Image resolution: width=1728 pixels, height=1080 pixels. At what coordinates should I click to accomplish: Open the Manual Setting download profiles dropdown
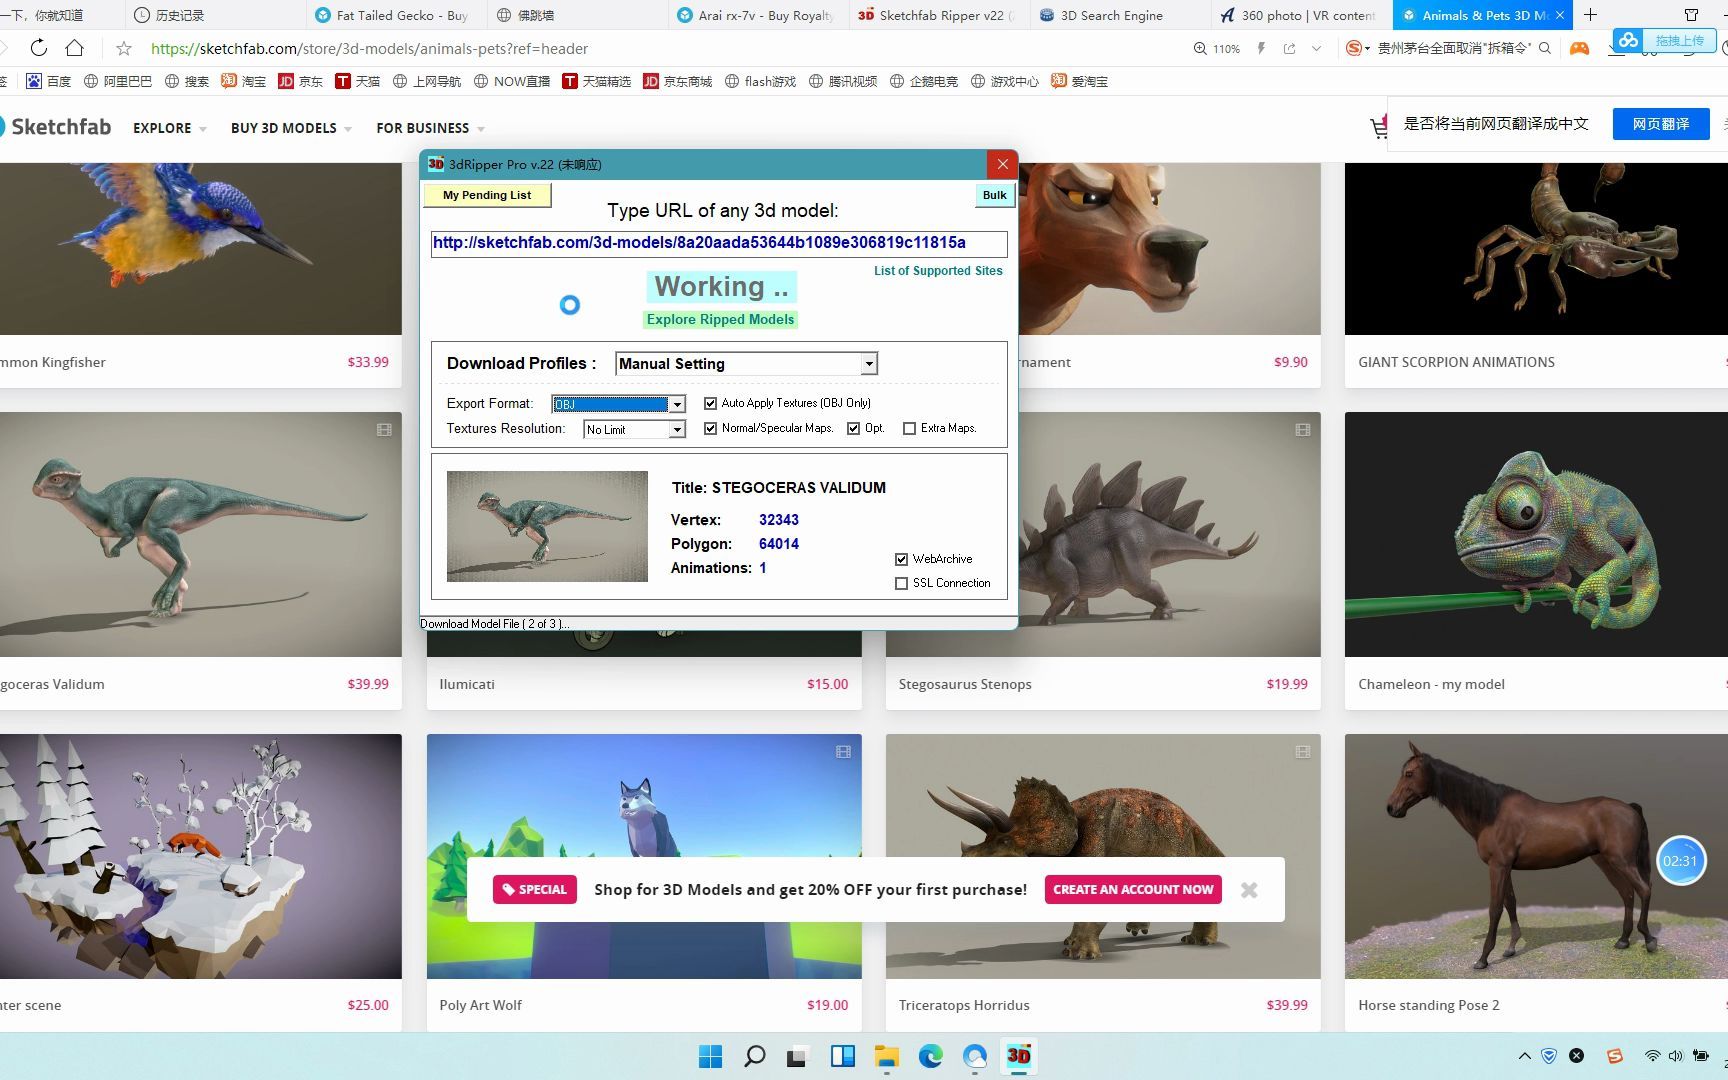868,363
